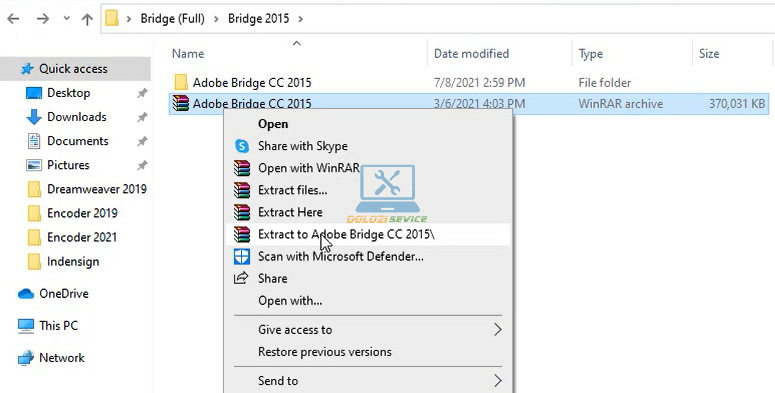Viewport: 775px width, 393px height.
Task: Choose Restore previous versions
Action: (x=325, y=352)
